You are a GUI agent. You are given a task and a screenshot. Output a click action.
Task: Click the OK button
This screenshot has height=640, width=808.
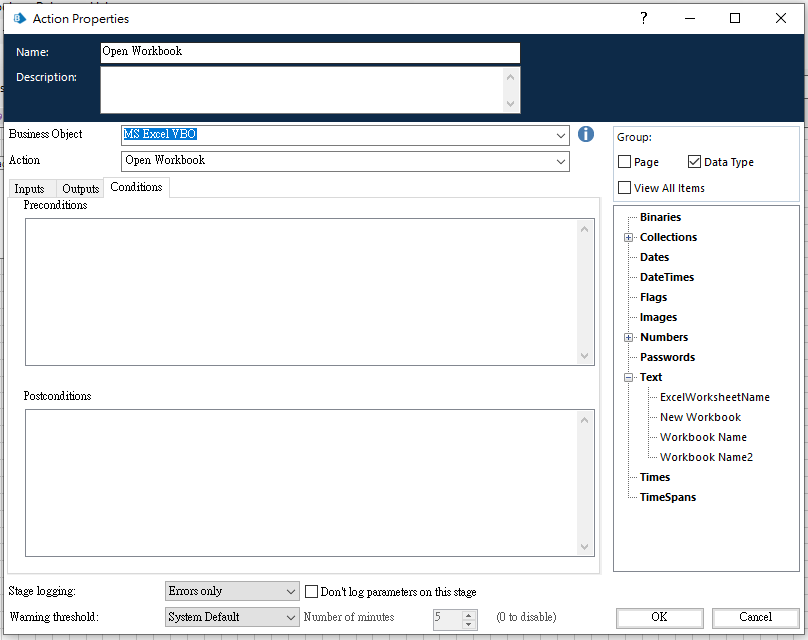point(660,617)
